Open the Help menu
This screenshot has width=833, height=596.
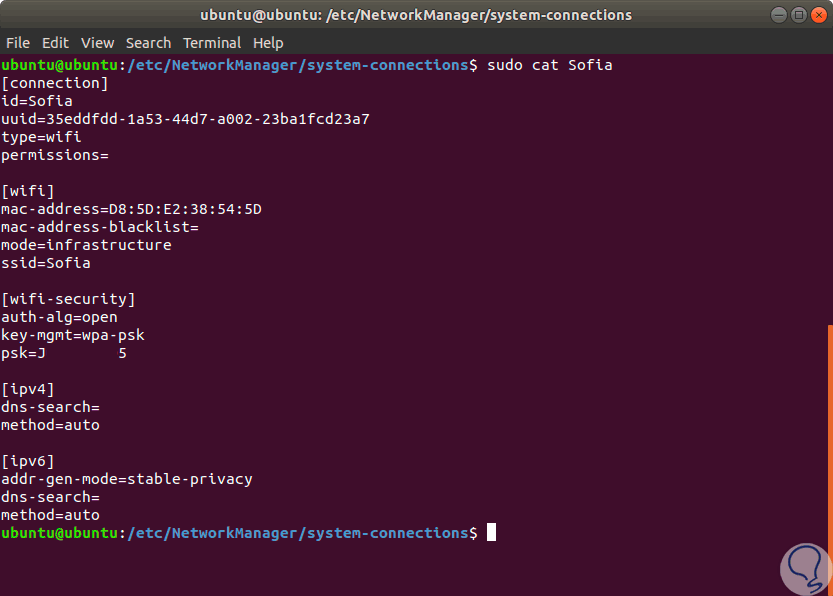coord(268,43)
